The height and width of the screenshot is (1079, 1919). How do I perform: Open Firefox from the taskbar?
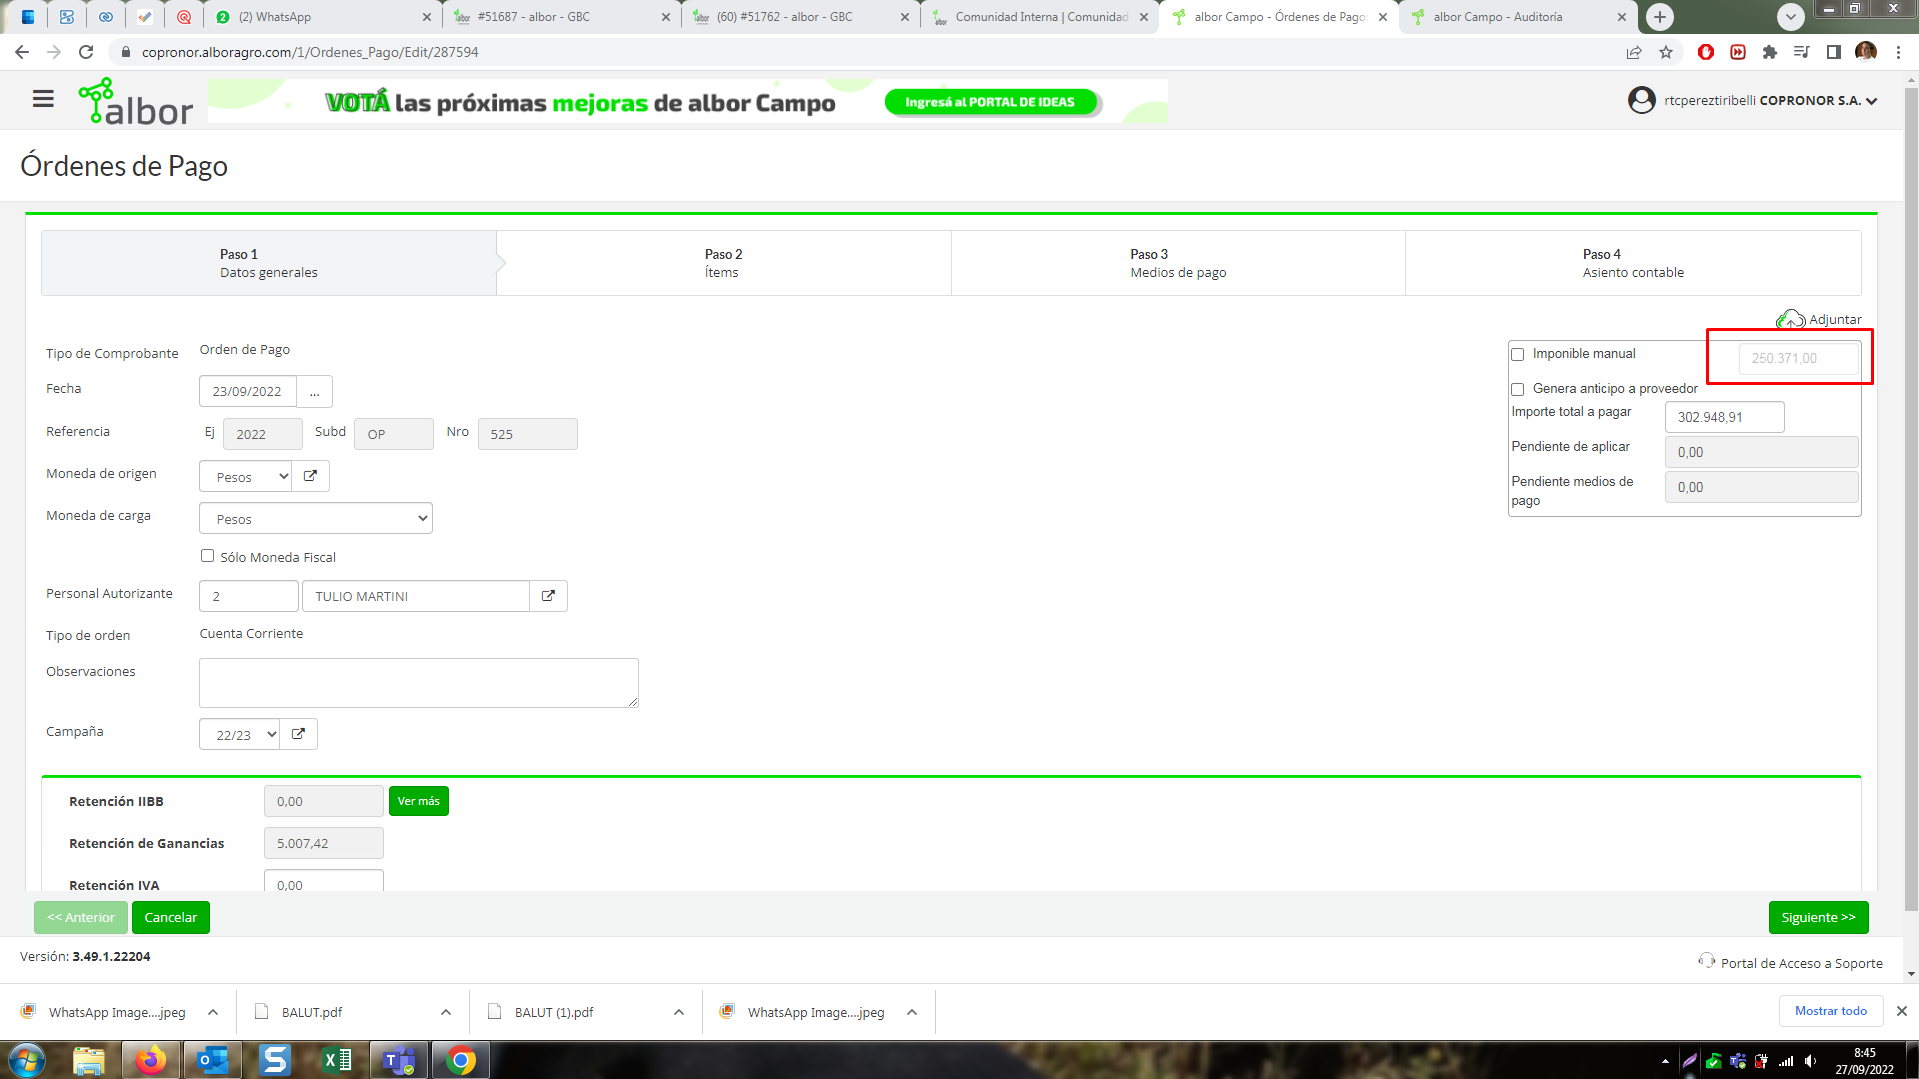tap(151, 1060)
